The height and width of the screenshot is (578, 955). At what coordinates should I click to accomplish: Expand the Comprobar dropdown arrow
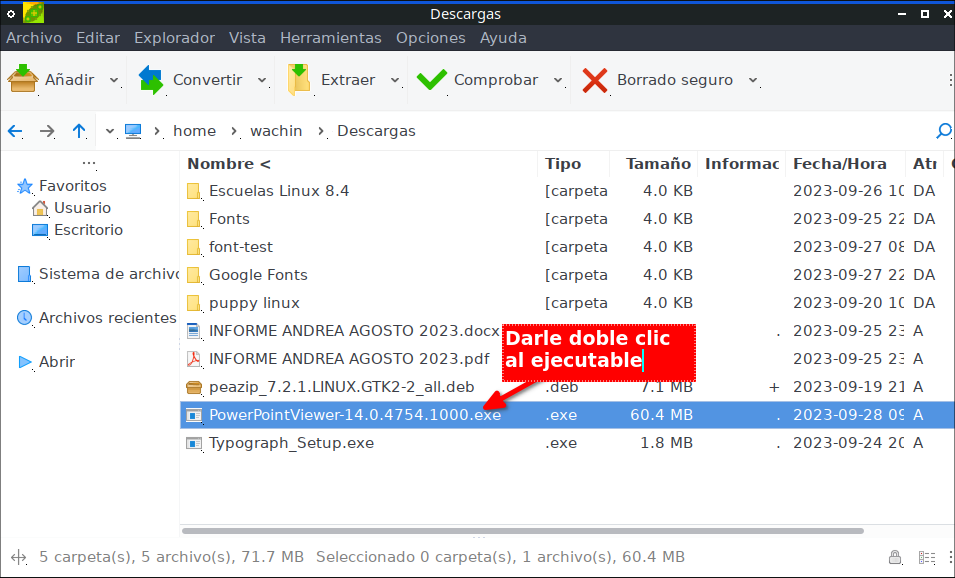[x=558, y=80]
